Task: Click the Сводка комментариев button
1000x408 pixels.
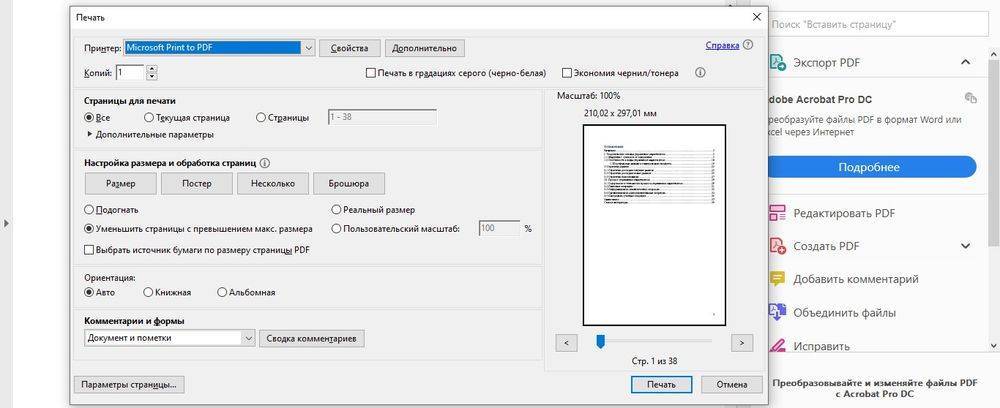Action: click(x=312, y=339)
